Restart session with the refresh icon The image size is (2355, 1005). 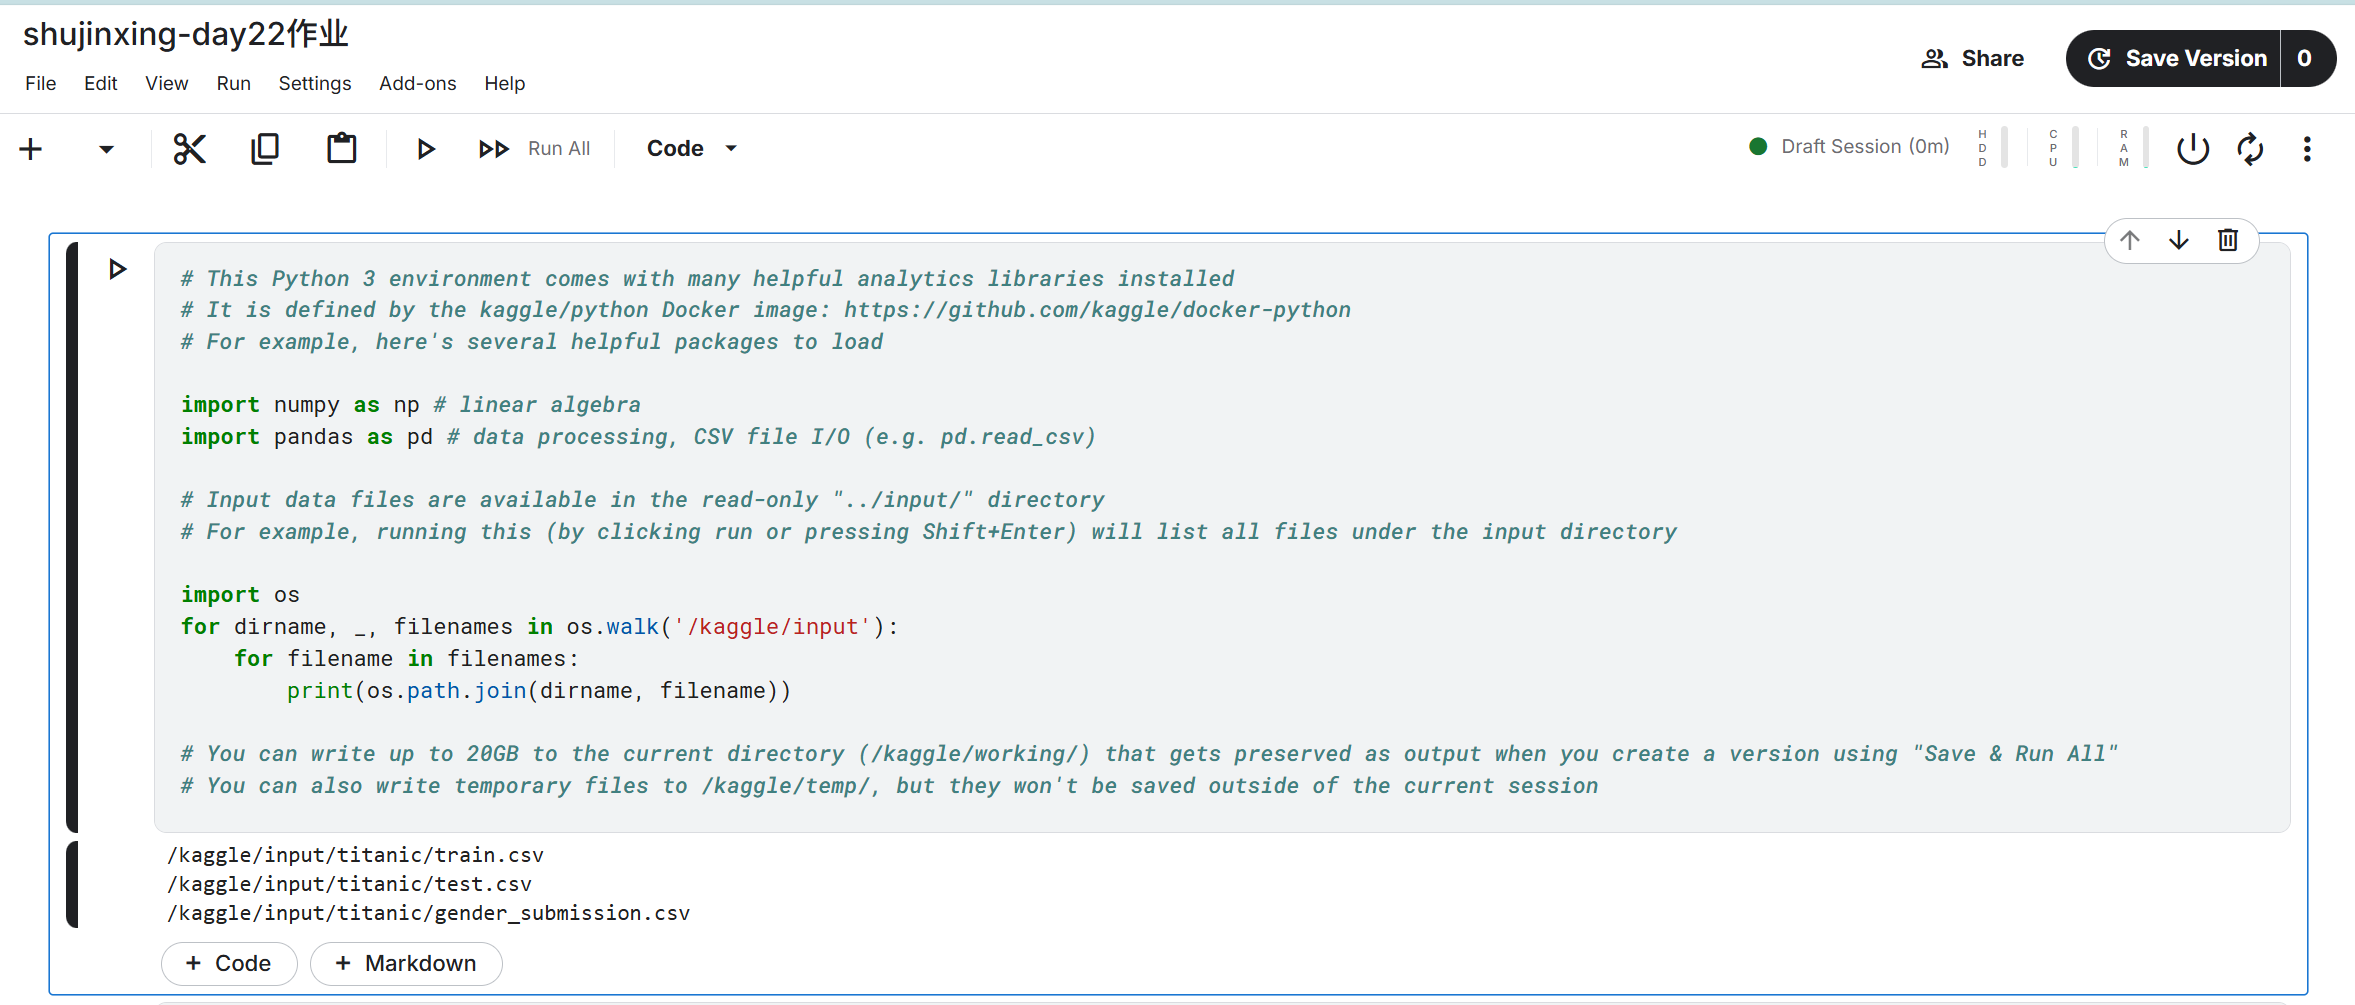2251,149
